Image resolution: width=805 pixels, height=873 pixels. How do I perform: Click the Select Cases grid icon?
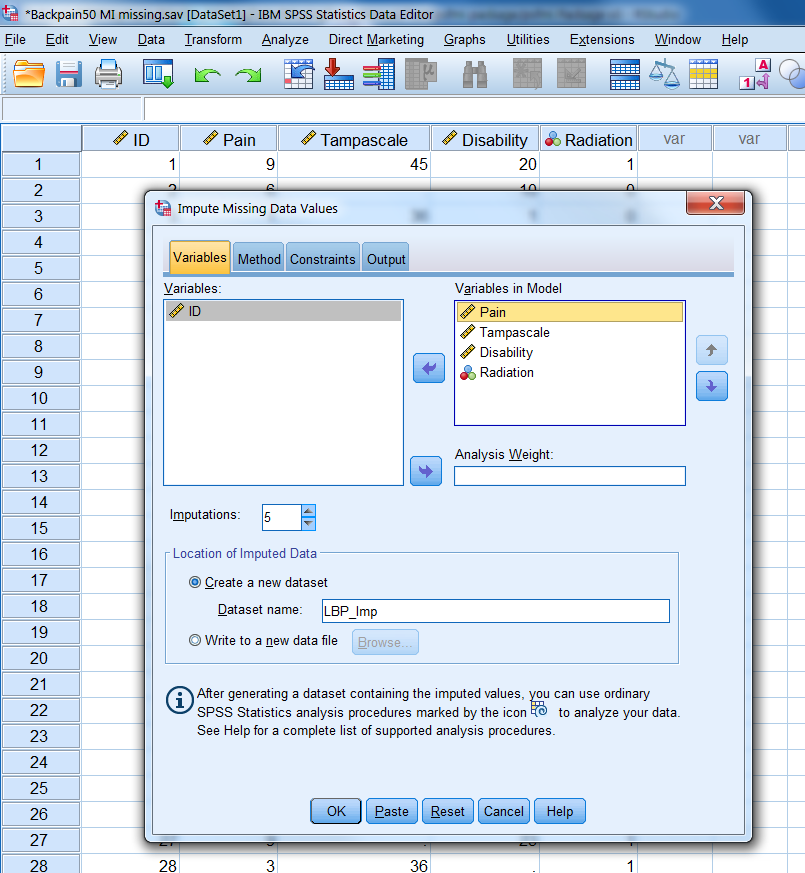[703, 74]
